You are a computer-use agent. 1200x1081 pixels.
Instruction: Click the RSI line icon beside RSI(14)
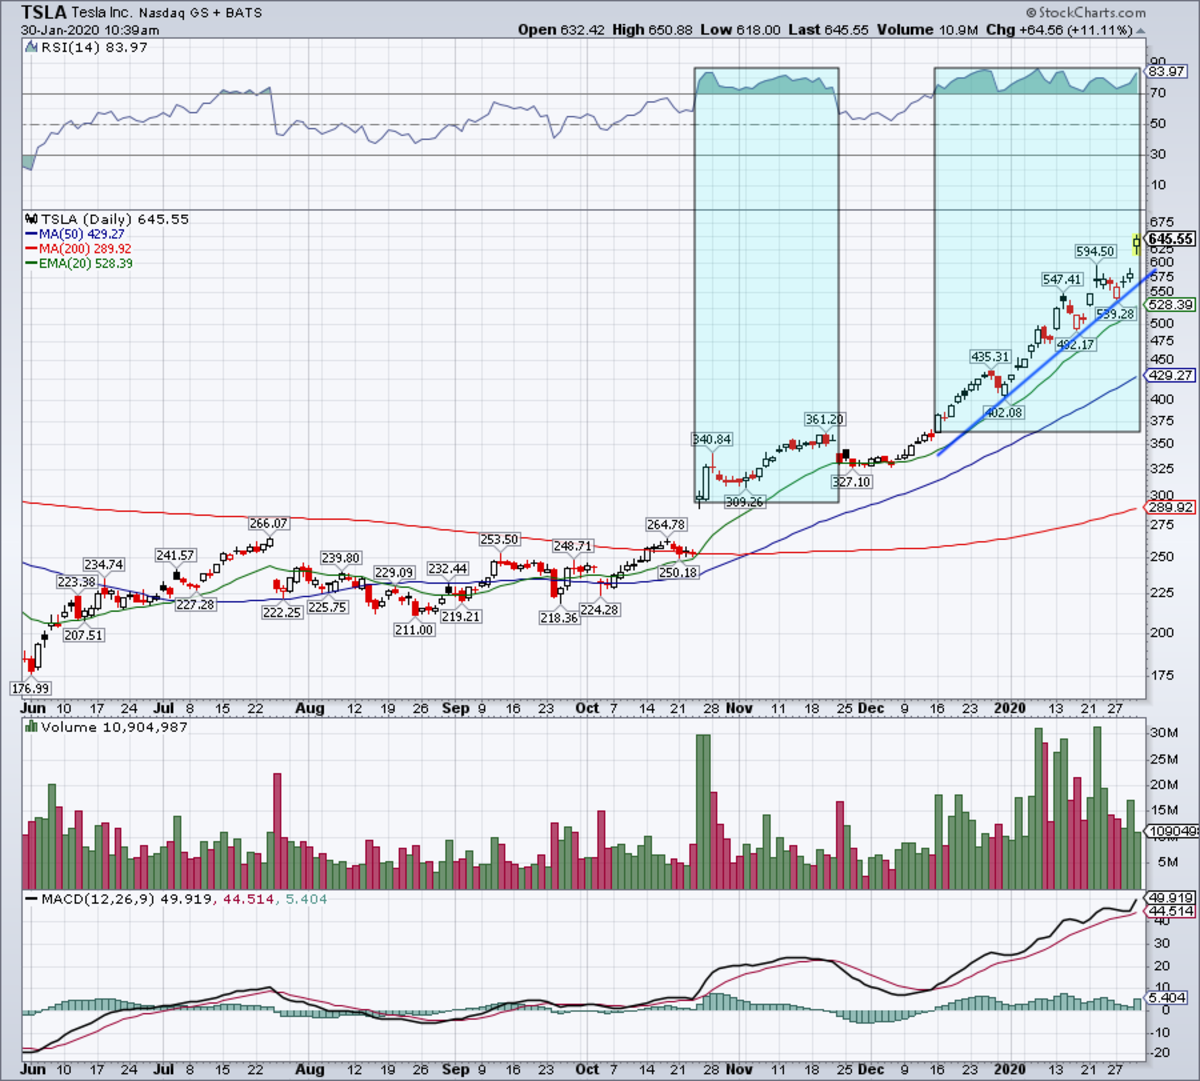pyautogui.click(x=29, y=47)
